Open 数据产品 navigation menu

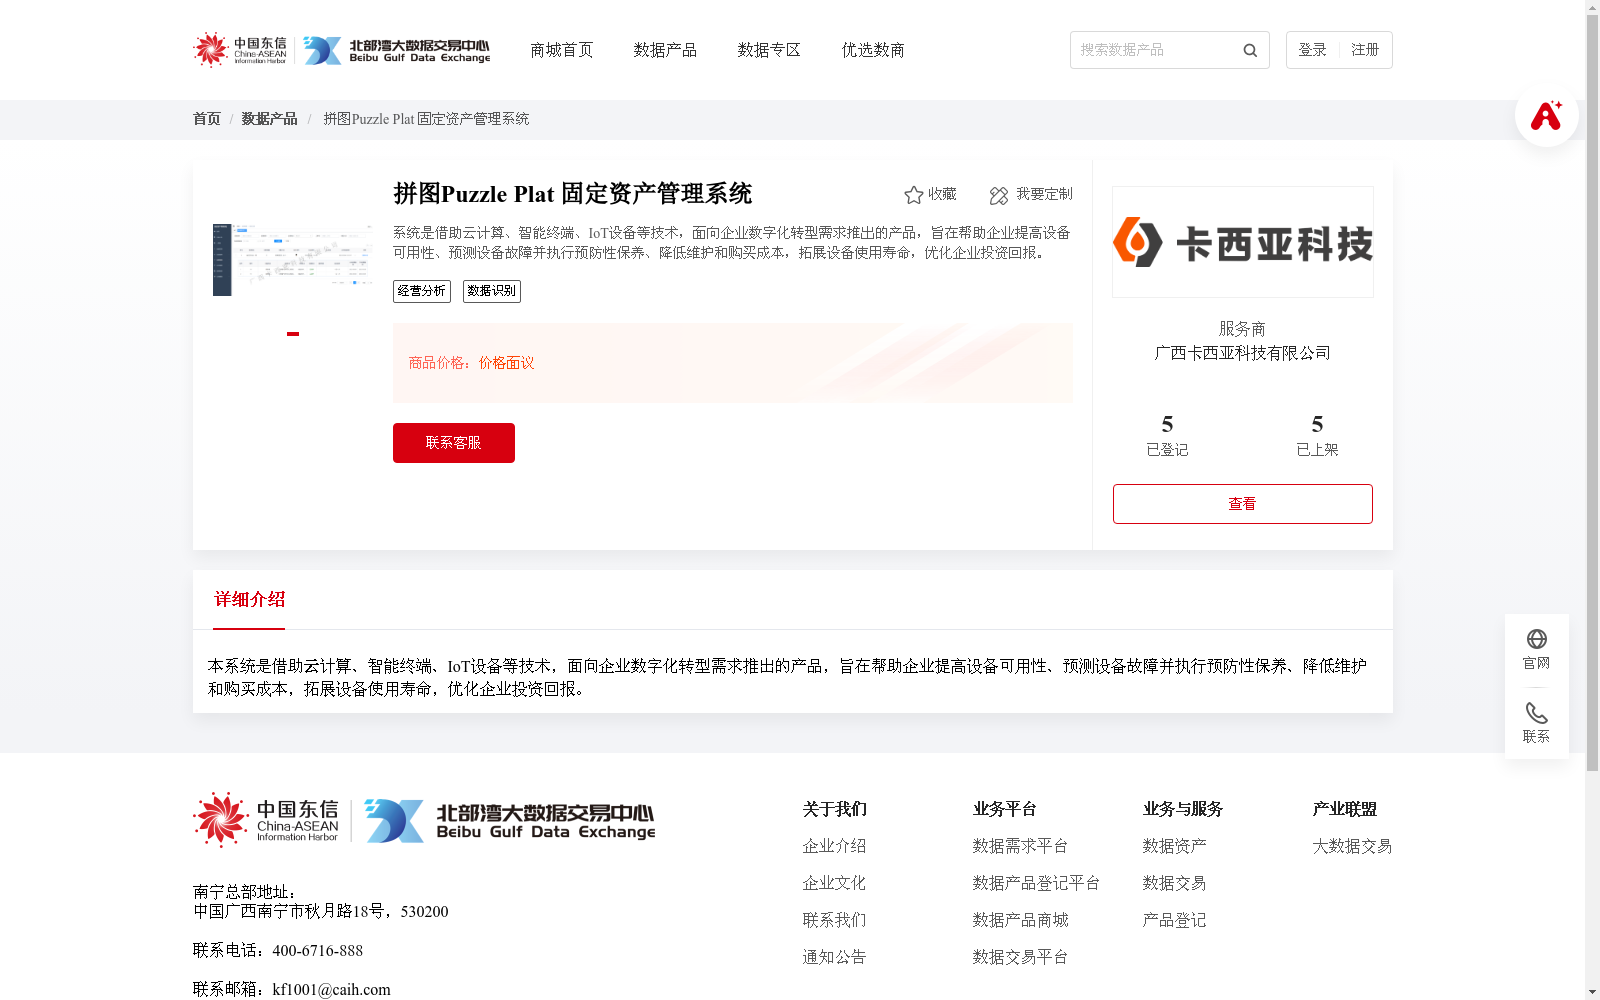click(665, 50)
